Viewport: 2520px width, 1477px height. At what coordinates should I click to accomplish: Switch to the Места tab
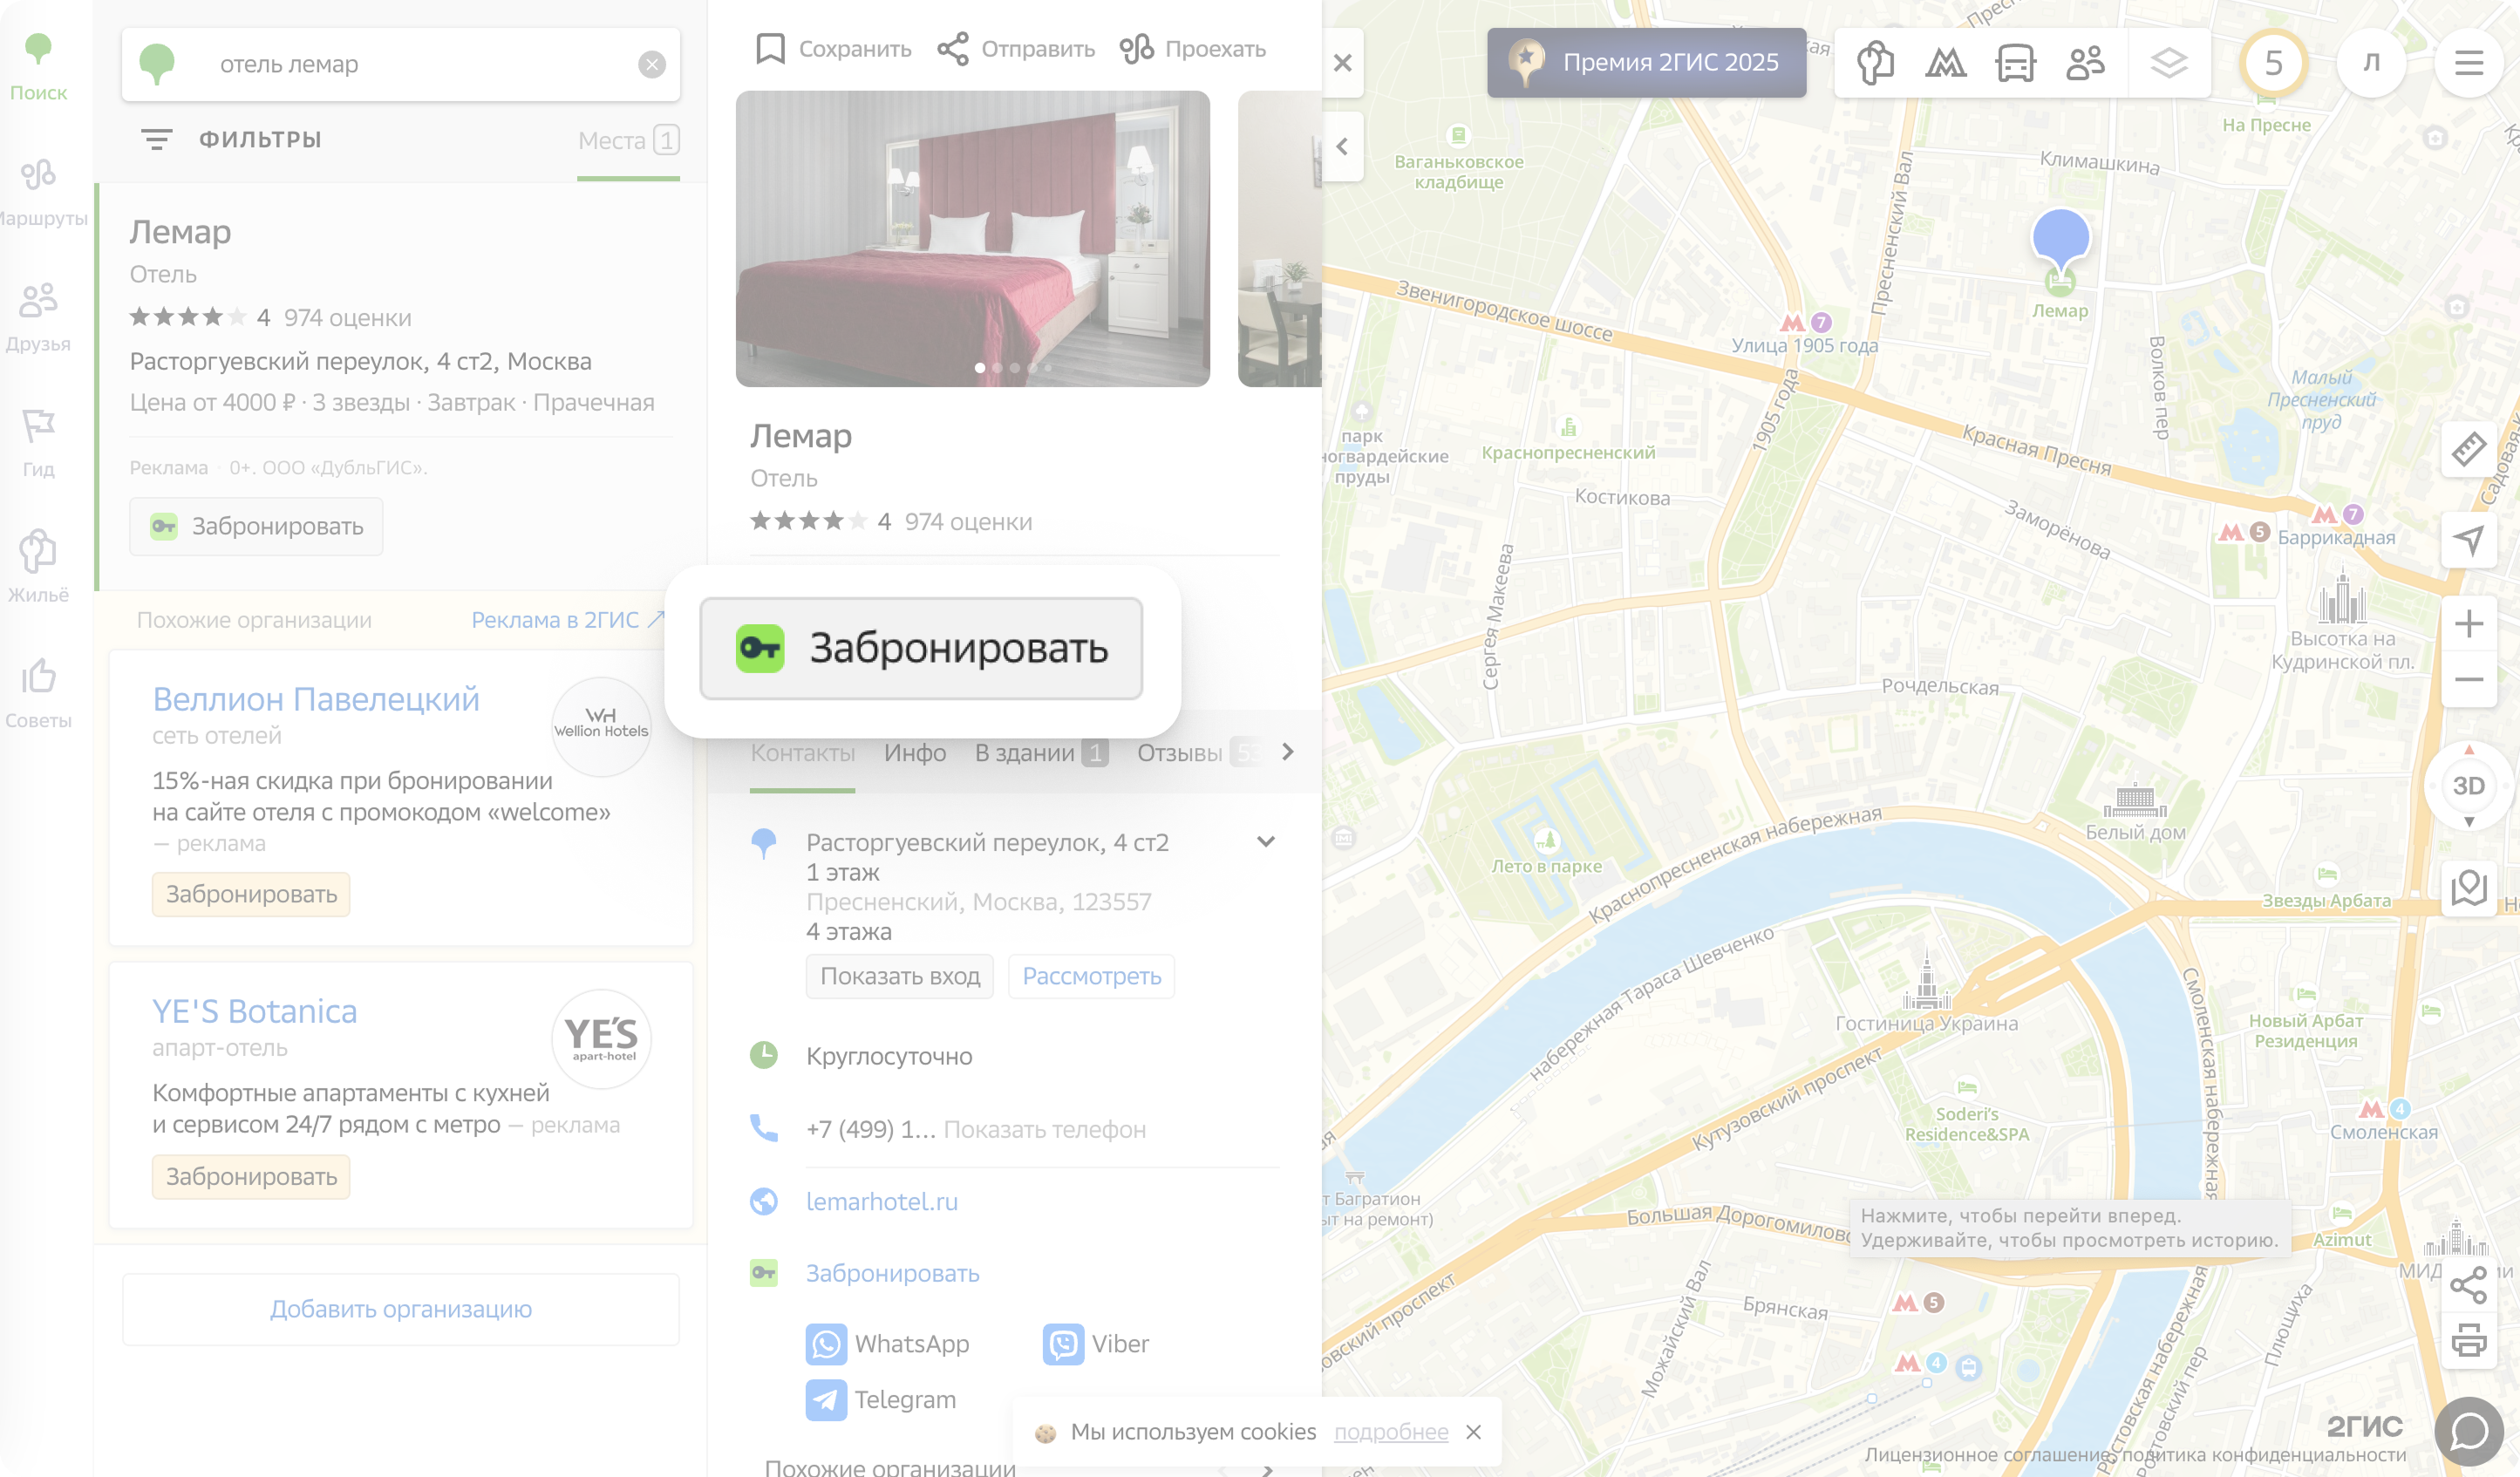(x=628, y=141)
